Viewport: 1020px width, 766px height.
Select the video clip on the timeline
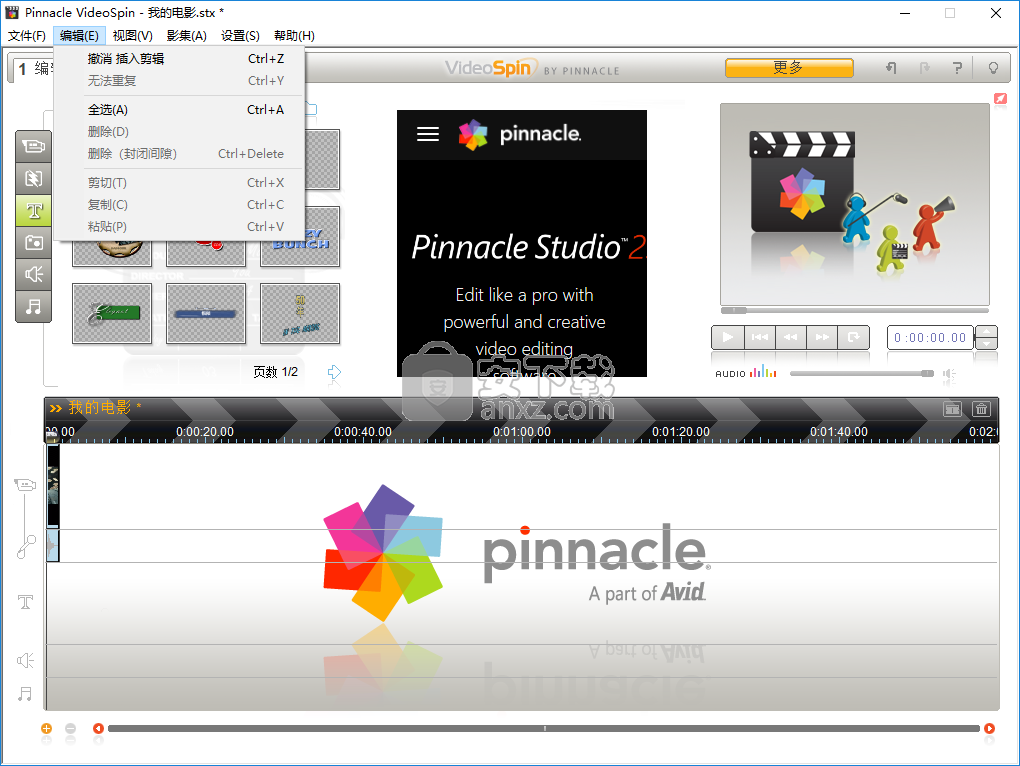click(x=53, y=486)
